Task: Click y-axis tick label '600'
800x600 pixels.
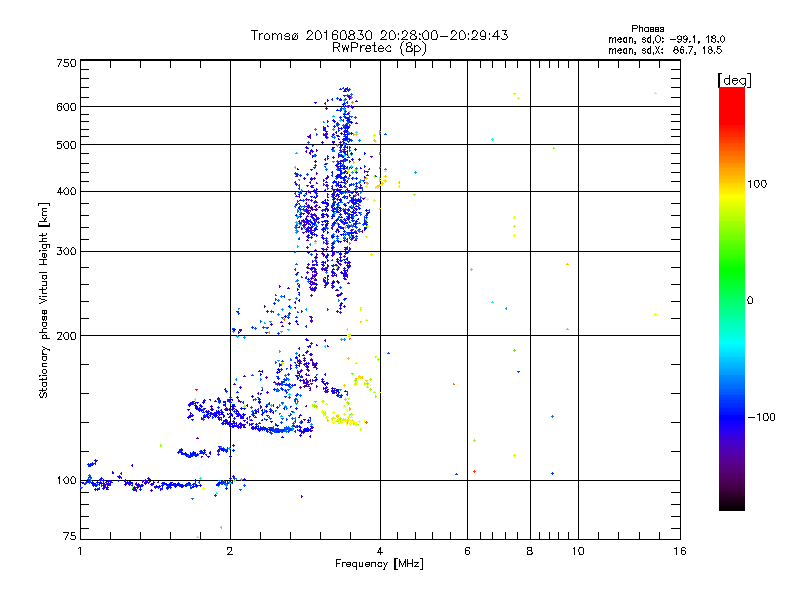Action: coord(66,107)
